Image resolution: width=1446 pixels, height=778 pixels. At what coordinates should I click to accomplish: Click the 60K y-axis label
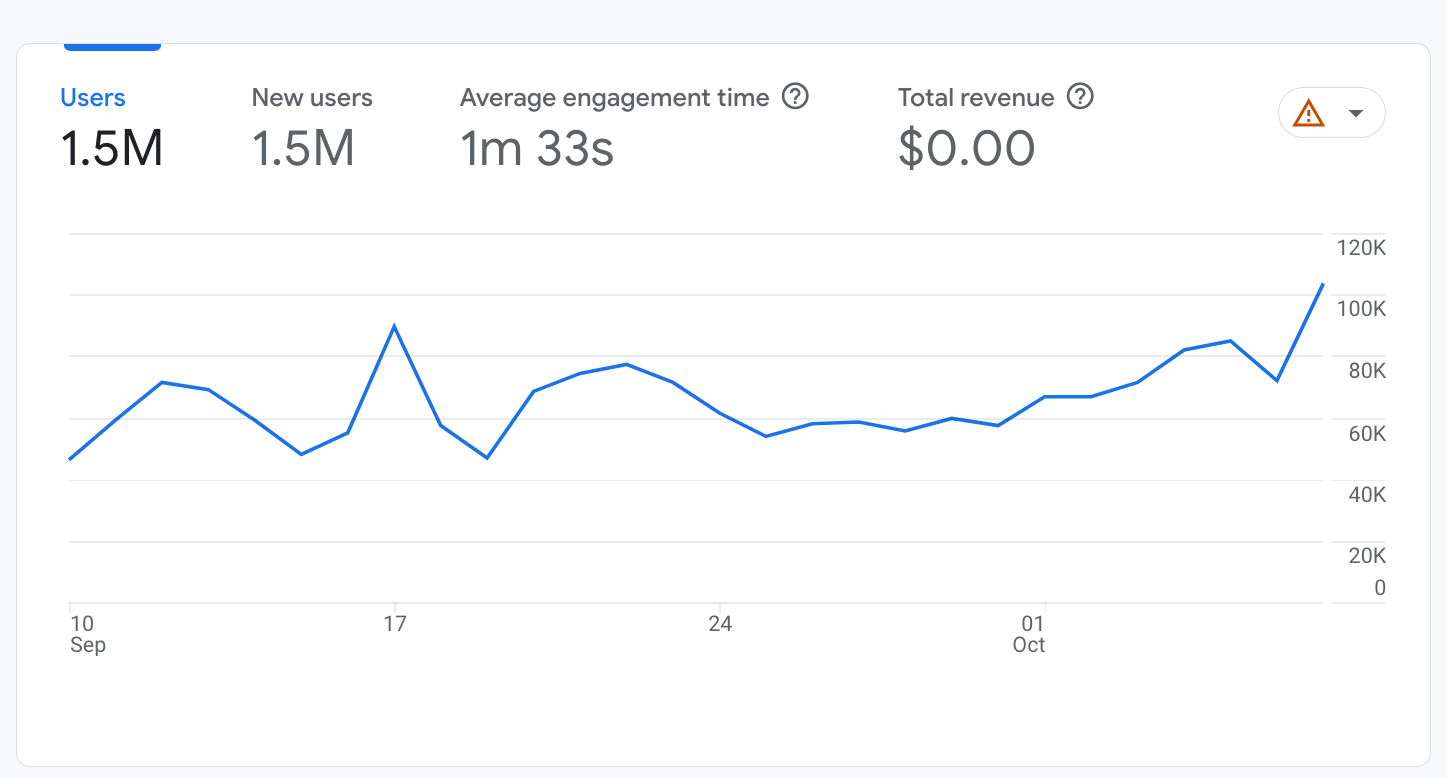click(1366, 434)
